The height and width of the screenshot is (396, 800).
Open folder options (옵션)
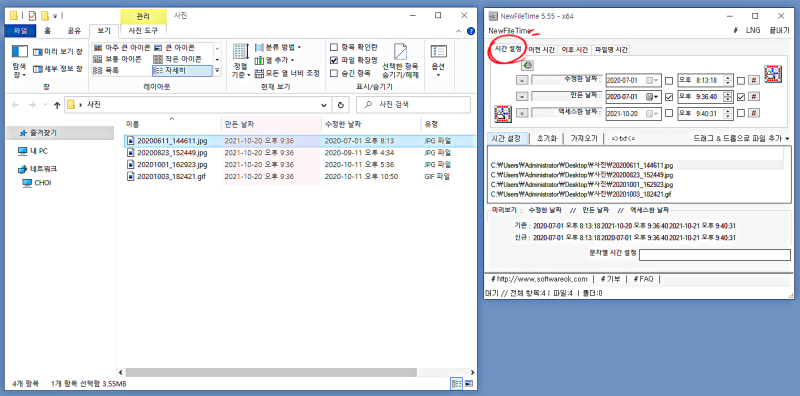(x=438, y=60)
